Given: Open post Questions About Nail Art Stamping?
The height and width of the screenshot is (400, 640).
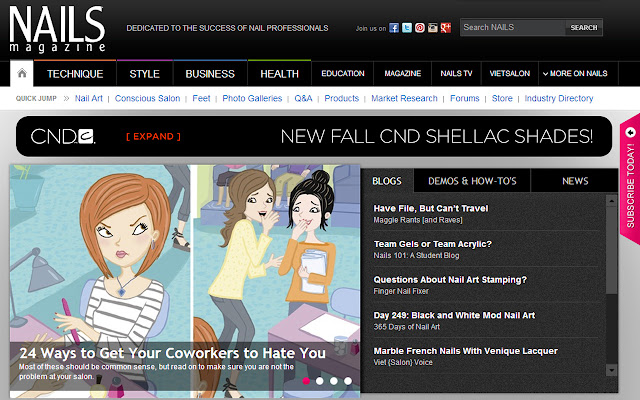Looking at the screenshot, I should [x=450, y=280].
